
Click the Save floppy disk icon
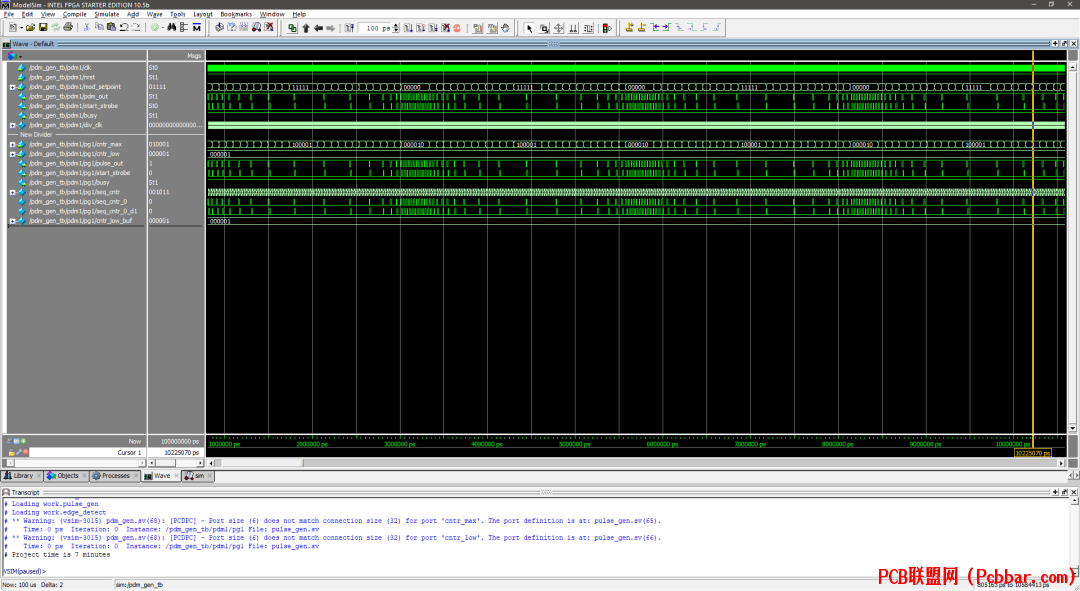click(x=43, y=28)
